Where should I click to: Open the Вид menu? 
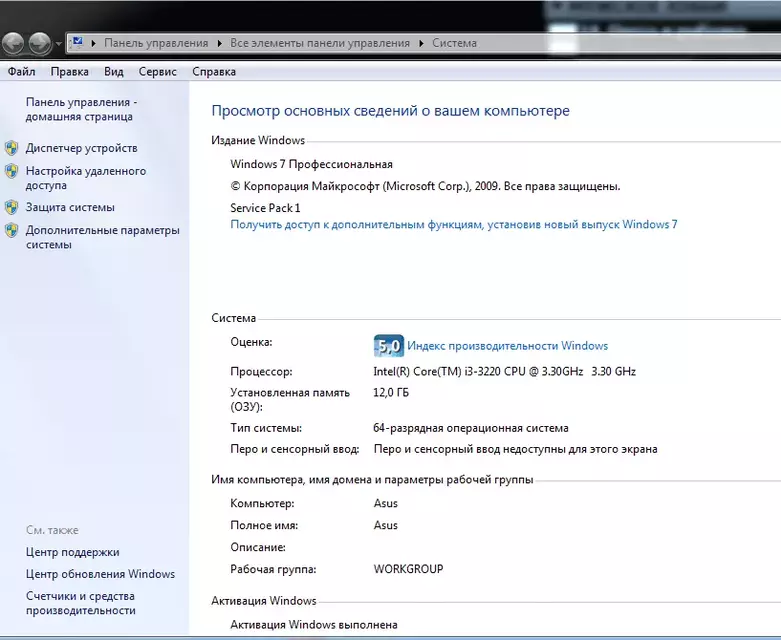[114, 72]
